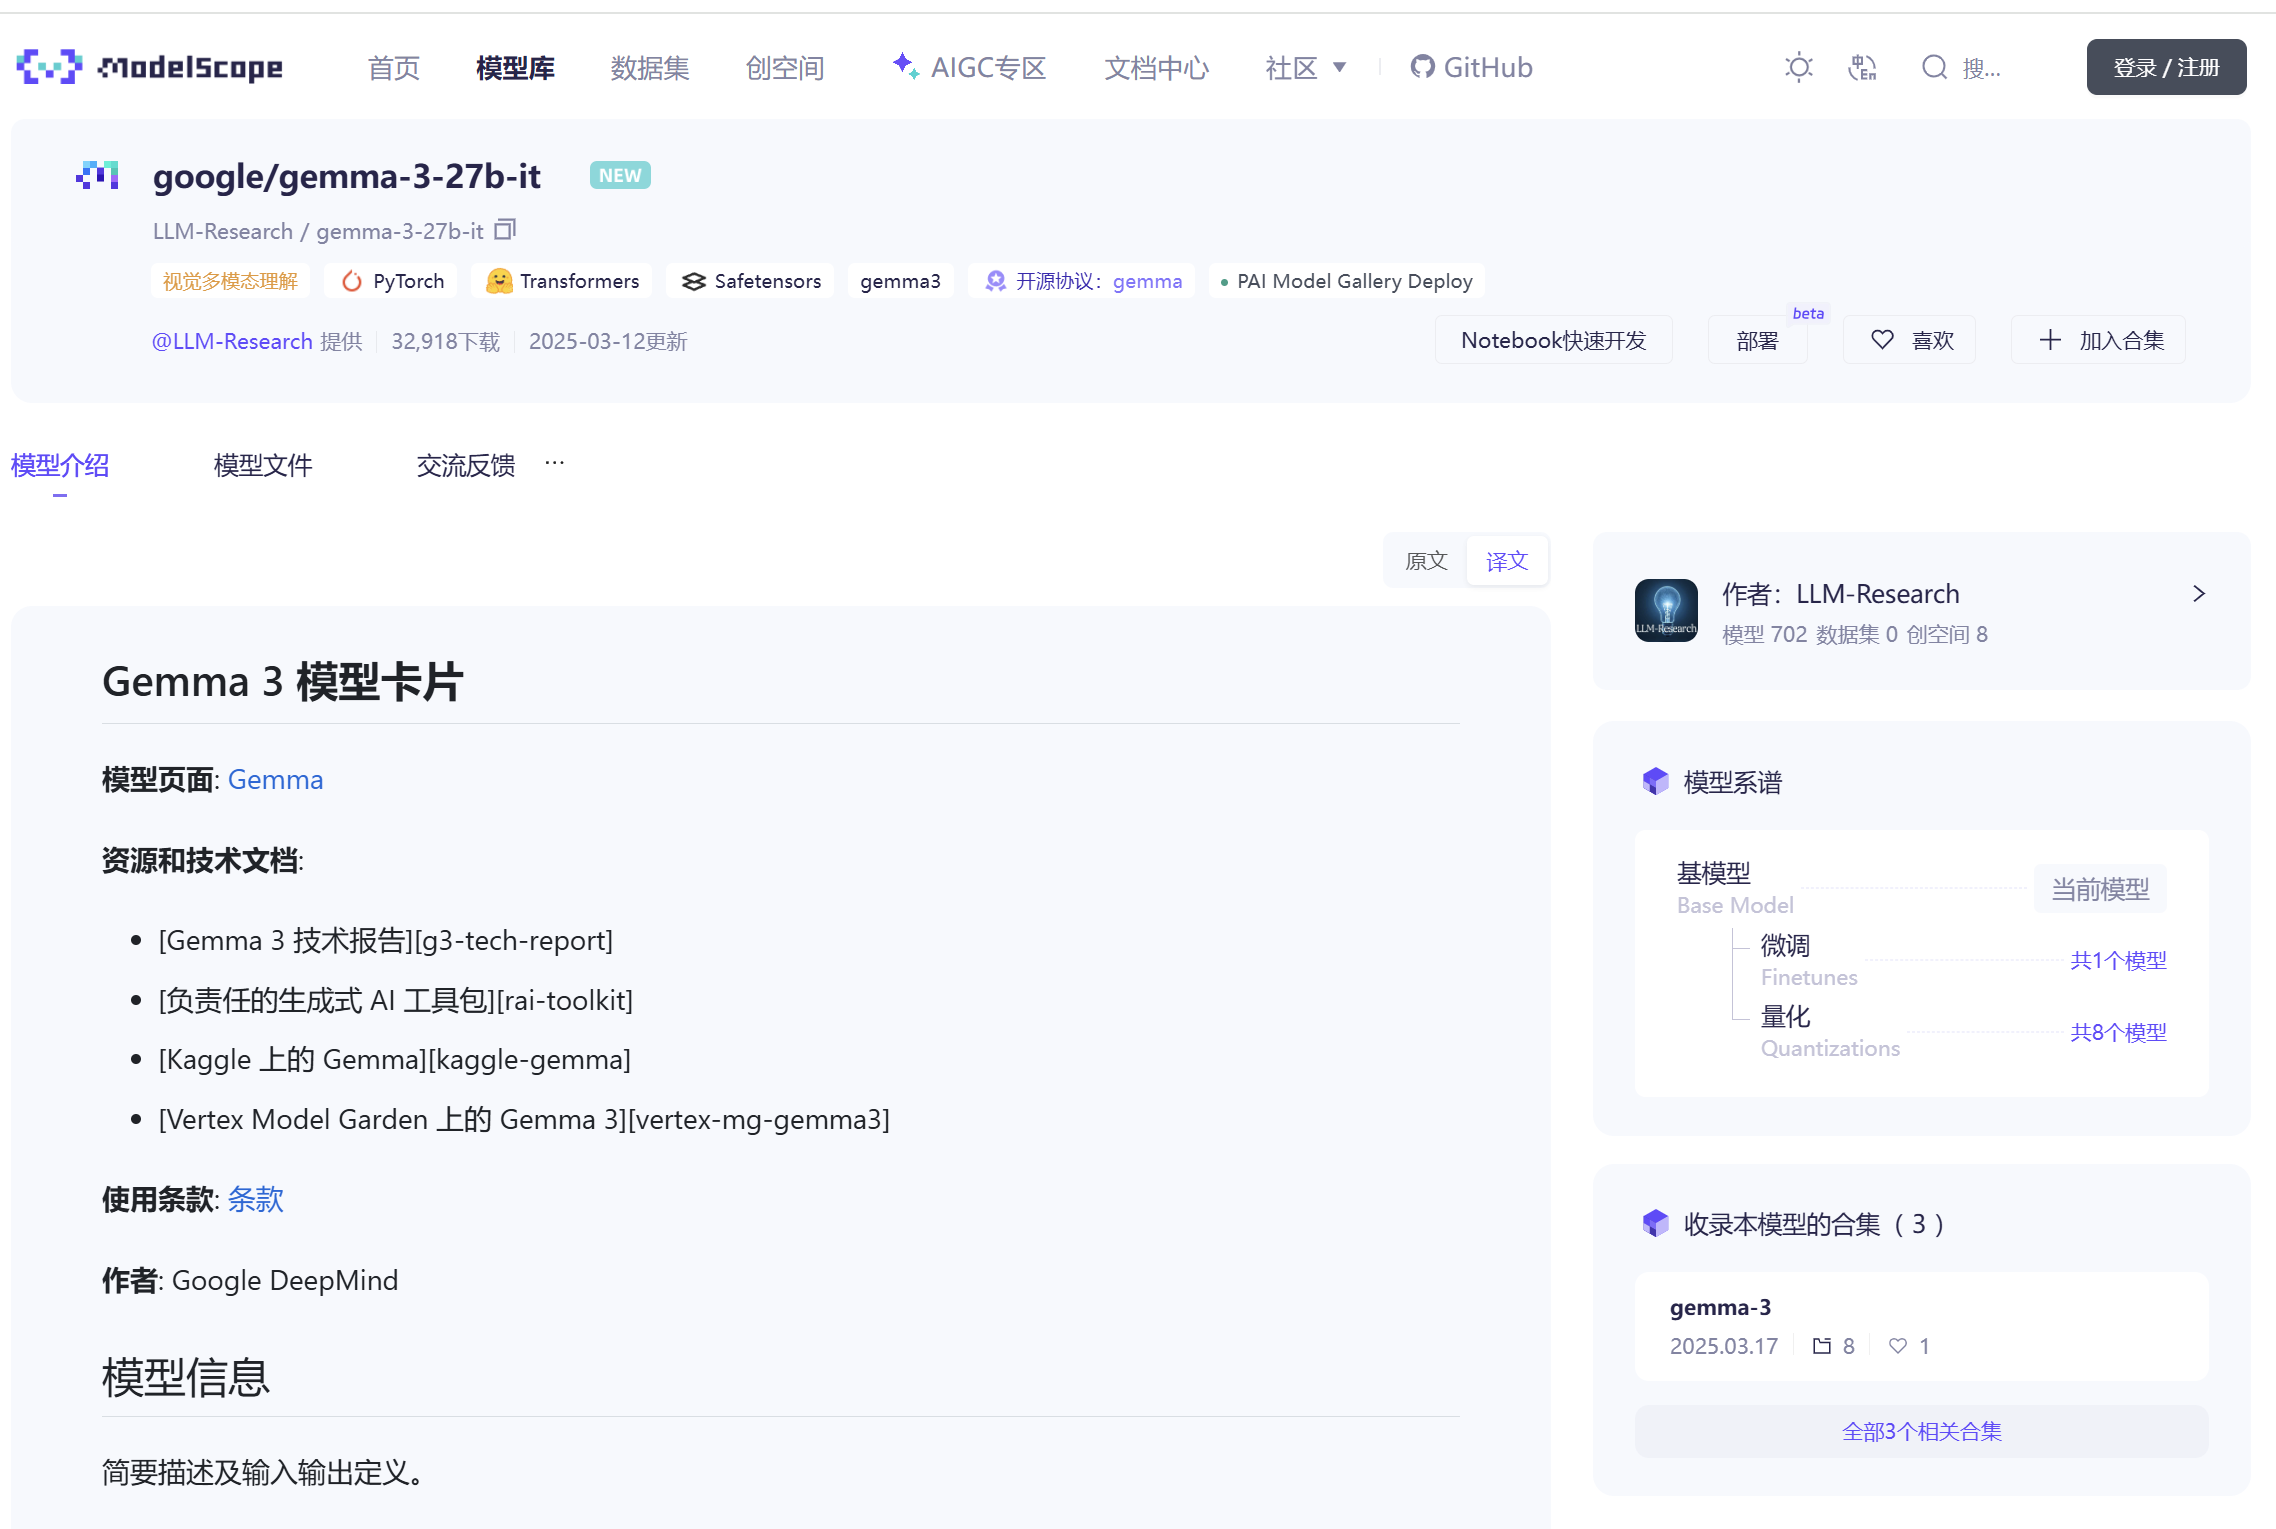The image size is (2276, 1529).
Task: Click the 共8个模型 quantizations link
Action: 2117,1032
